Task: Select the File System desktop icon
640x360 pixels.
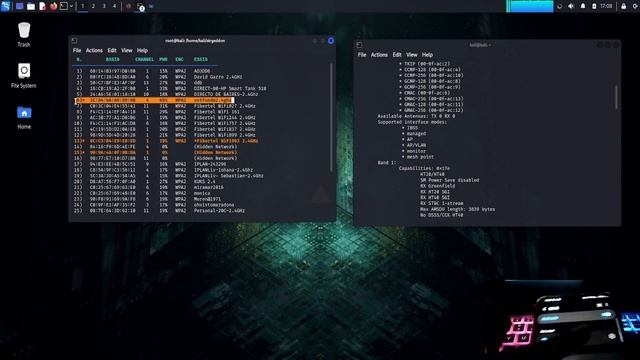Action: 24,76
